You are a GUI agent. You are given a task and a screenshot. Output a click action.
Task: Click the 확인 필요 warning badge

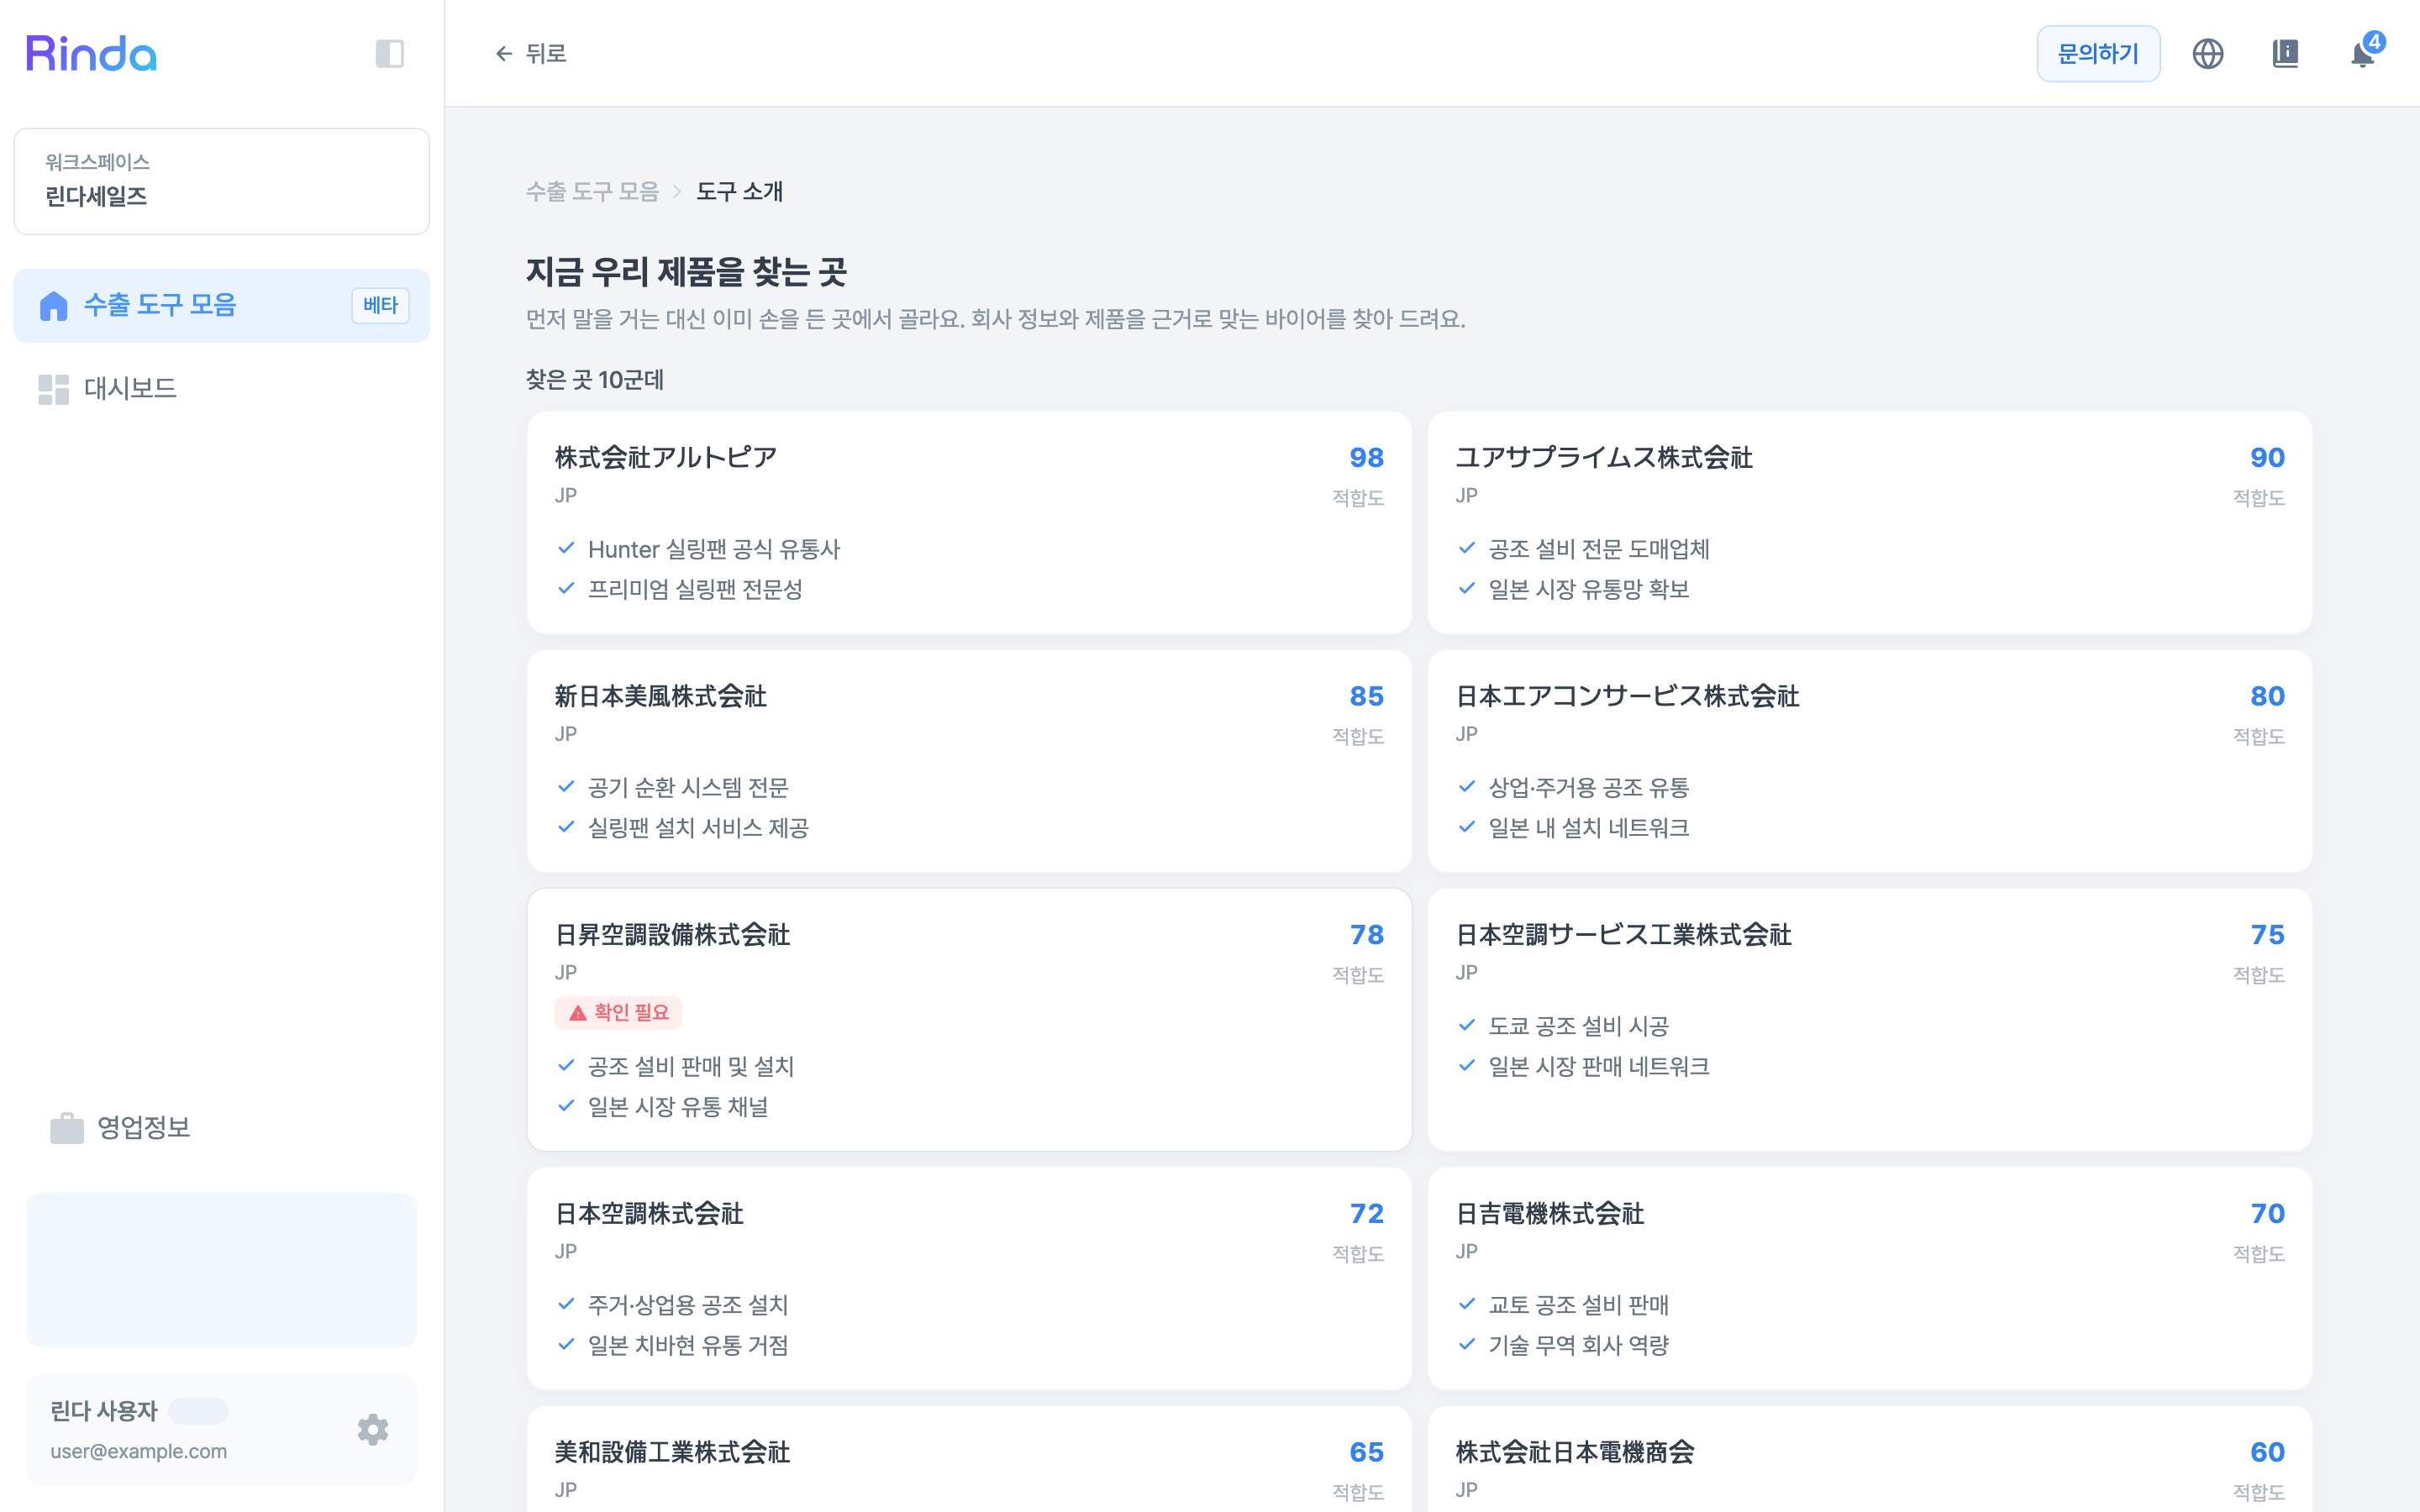click(618, 1012)
